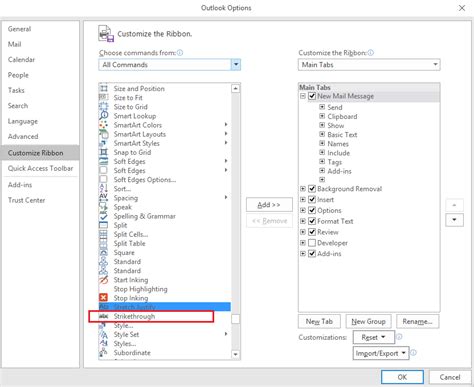
Task: Click the Customize the Ribbon header icon
Action: 106,33
